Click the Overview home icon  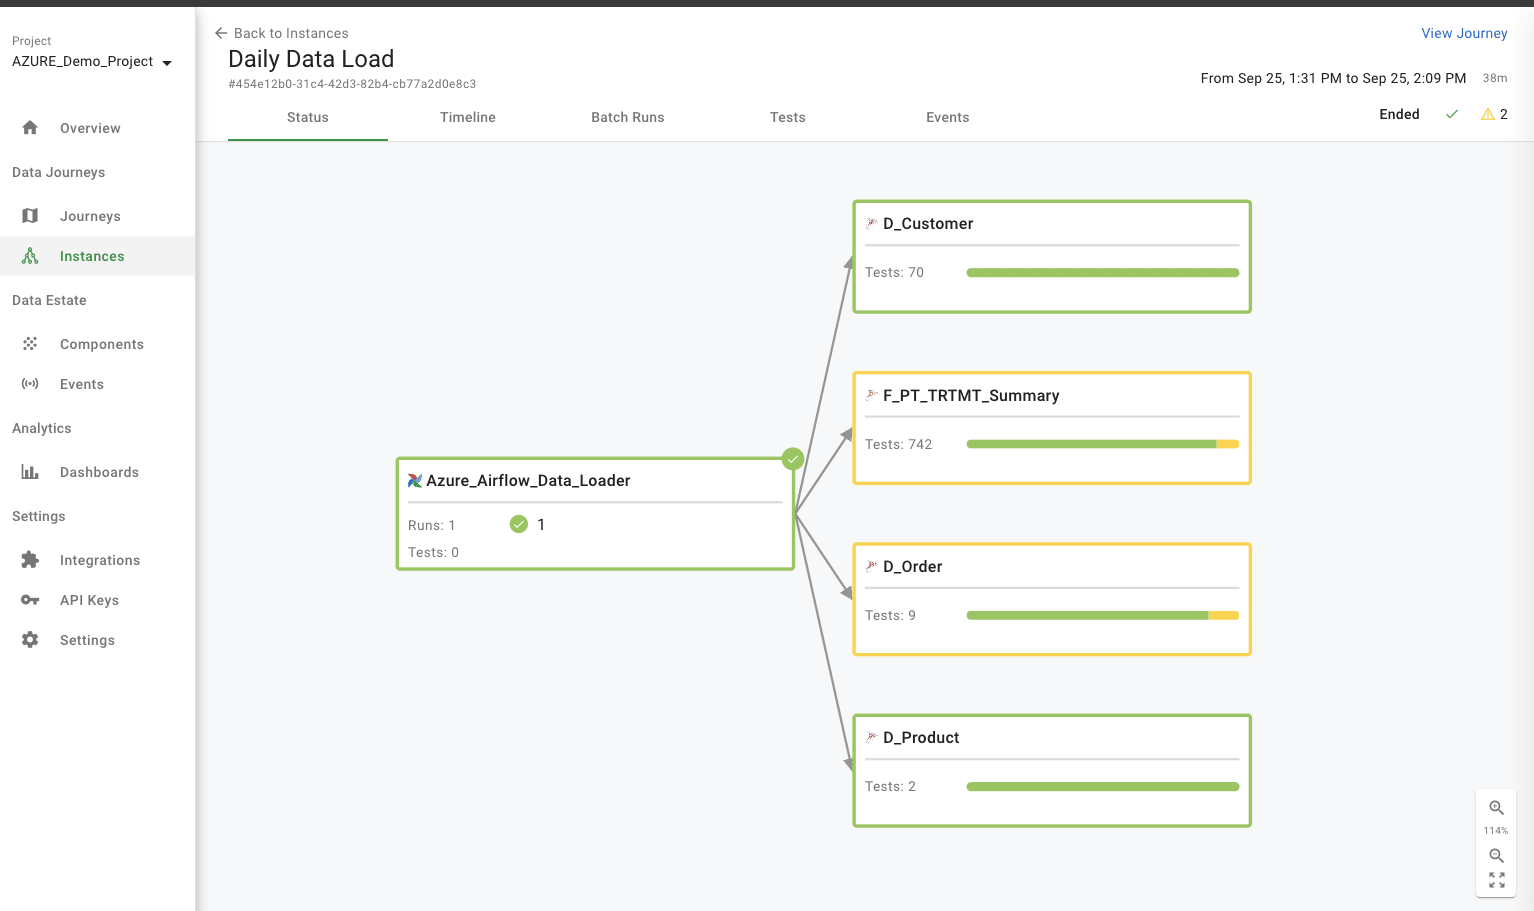pos(30,127)
